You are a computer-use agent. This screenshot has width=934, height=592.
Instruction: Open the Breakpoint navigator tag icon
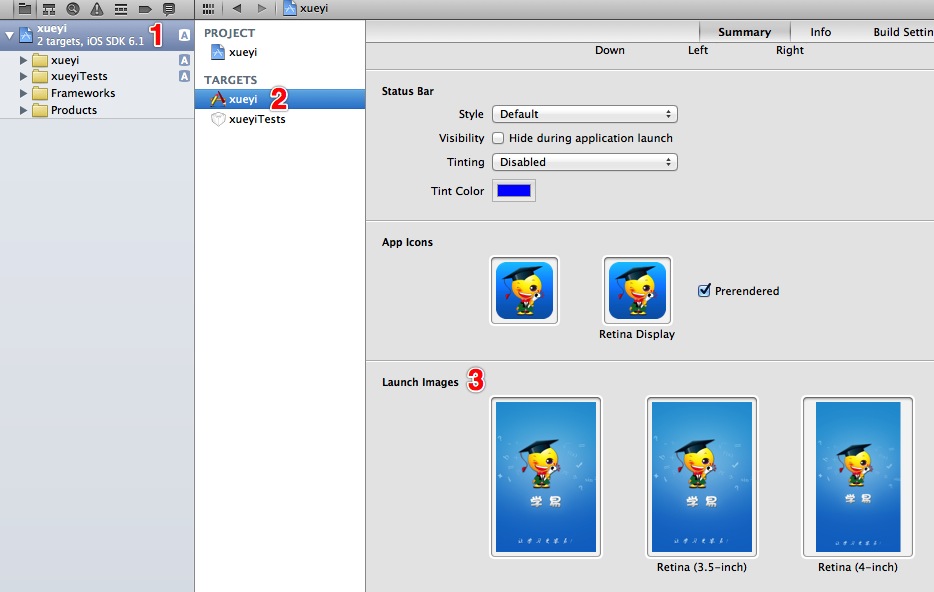click(x=145, y=8)
